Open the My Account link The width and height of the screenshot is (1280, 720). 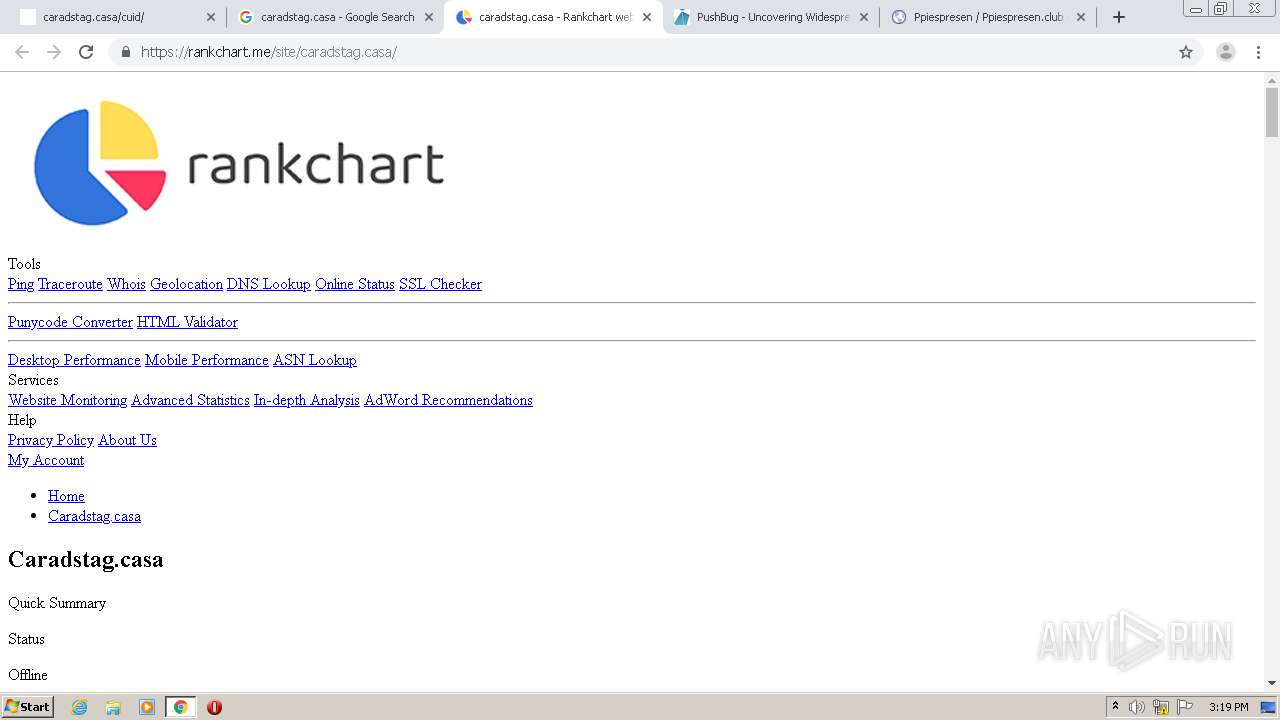coord(46,460)
